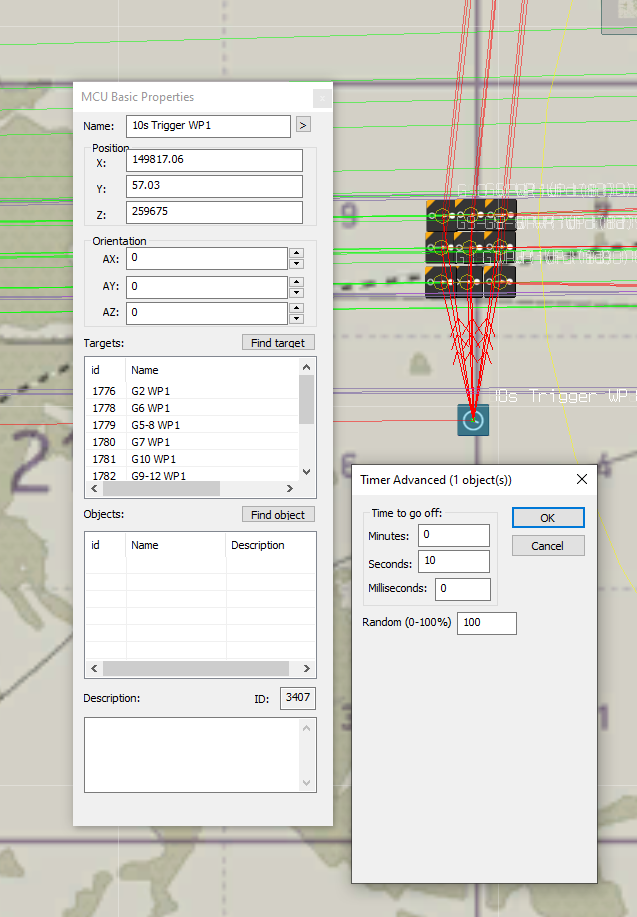Select the top-right waypoint icon in the cluster
The width and height of the screenshot is (637, 917).
pyautogui.click(x=500, y=215)
